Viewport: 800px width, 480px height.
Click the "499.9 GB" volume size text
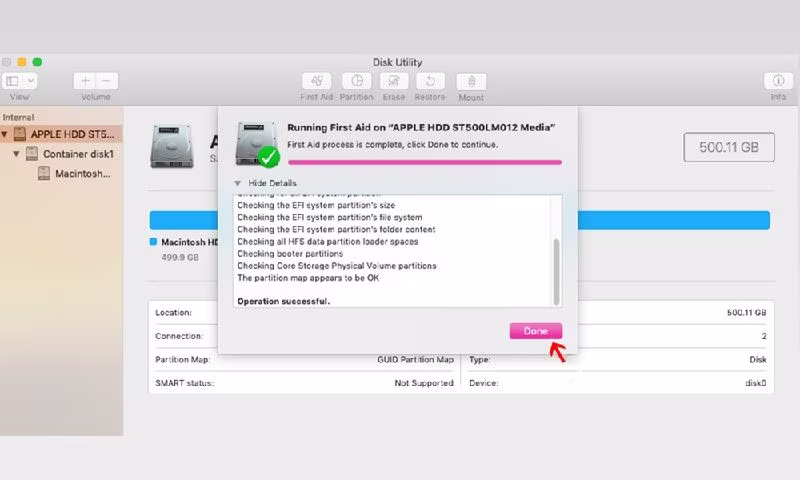pos(180,258)
